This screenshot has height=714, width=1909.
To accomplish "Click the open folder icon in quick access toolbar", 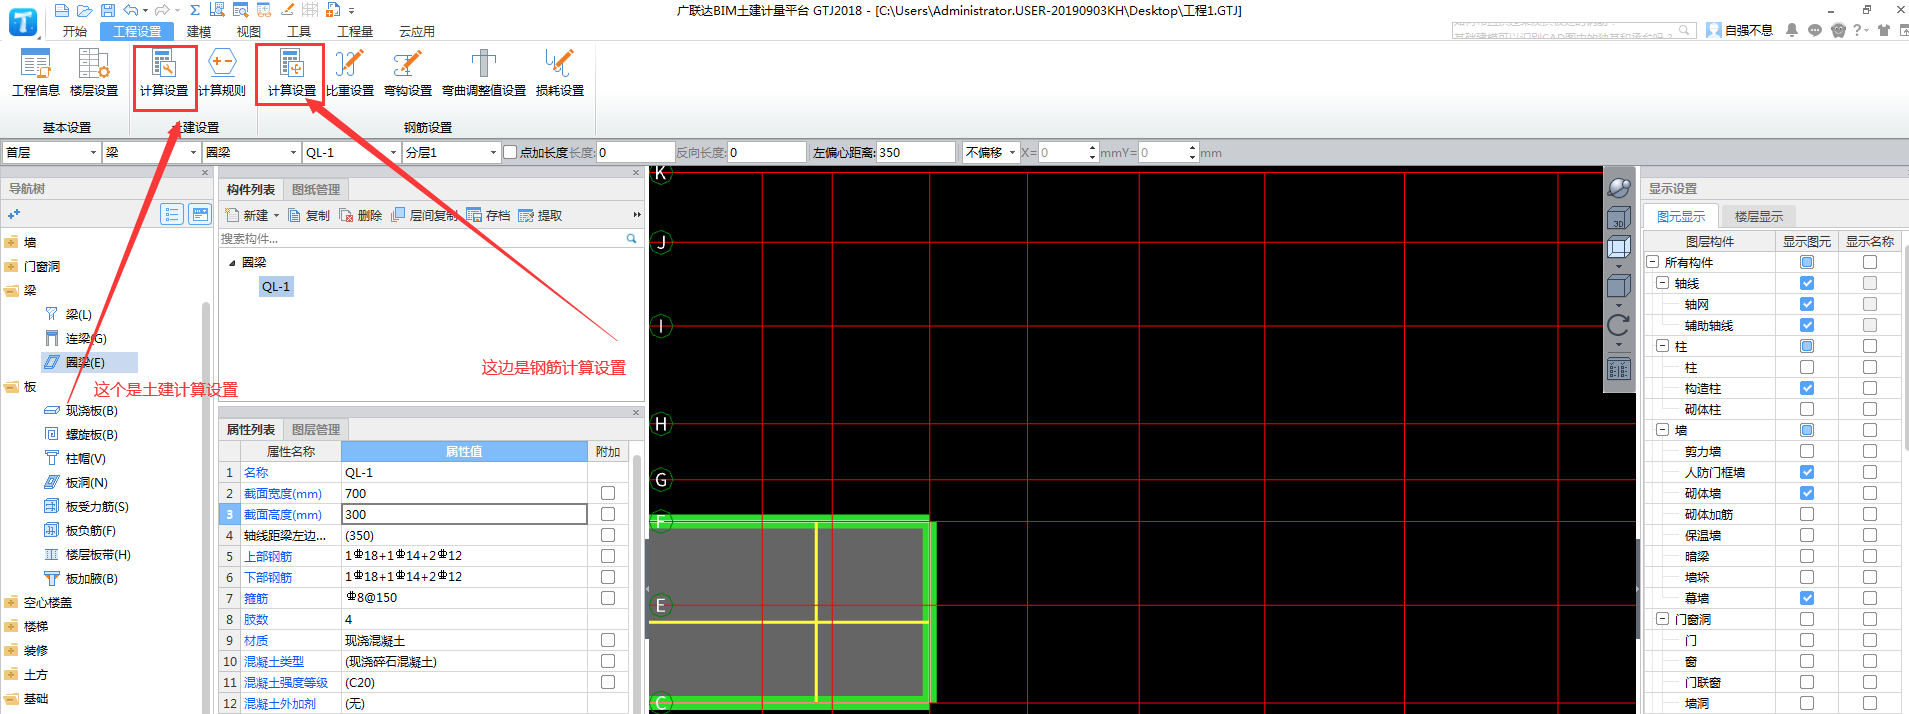I will point(85,10).
